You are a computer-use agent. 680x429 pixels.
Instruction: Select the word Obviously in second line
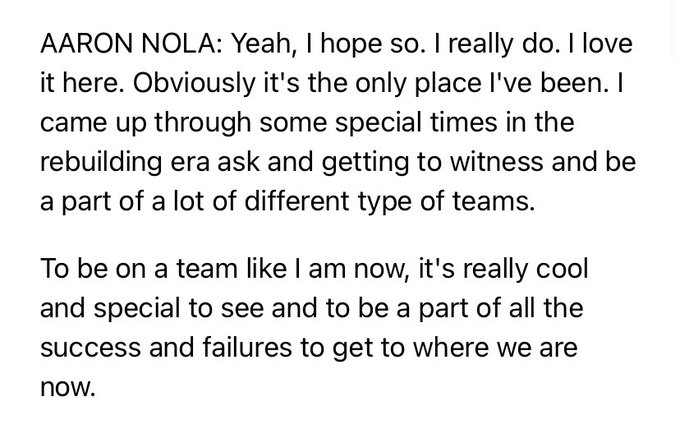pyautogui.click(x=194, y=84)
